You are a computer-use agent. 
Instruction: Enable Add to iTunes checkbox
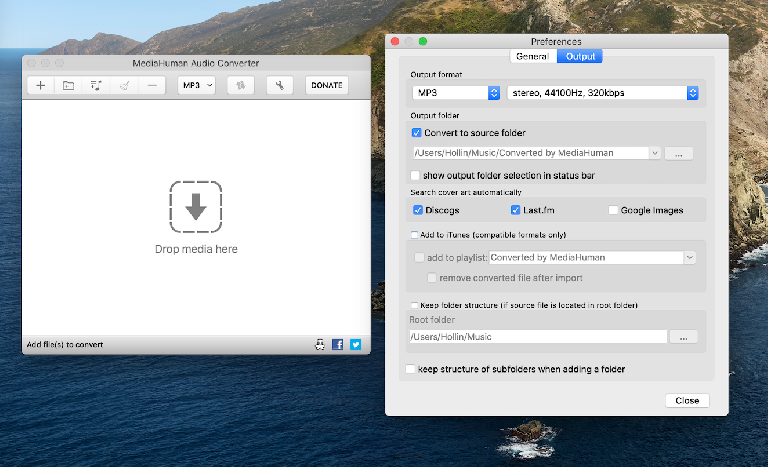click(x=414, y=235)
